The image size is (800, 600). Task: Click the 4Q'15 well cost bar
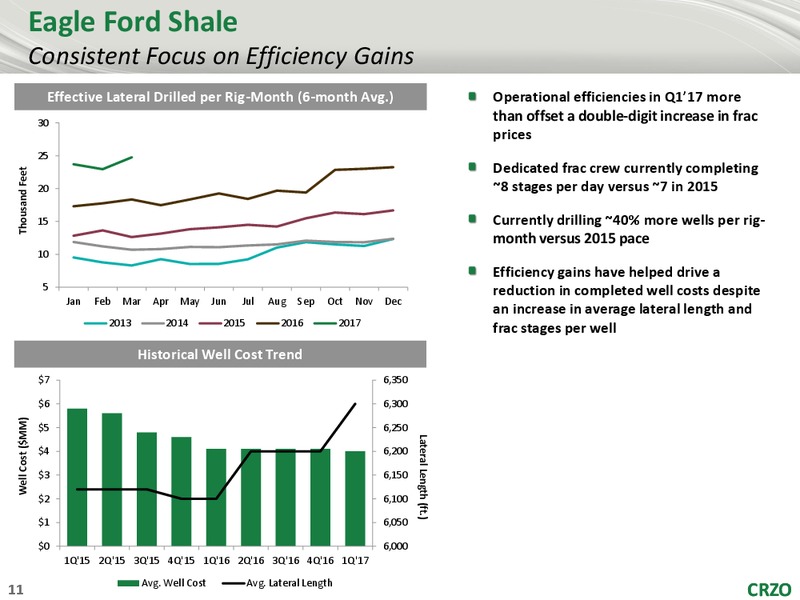[181, 491]
